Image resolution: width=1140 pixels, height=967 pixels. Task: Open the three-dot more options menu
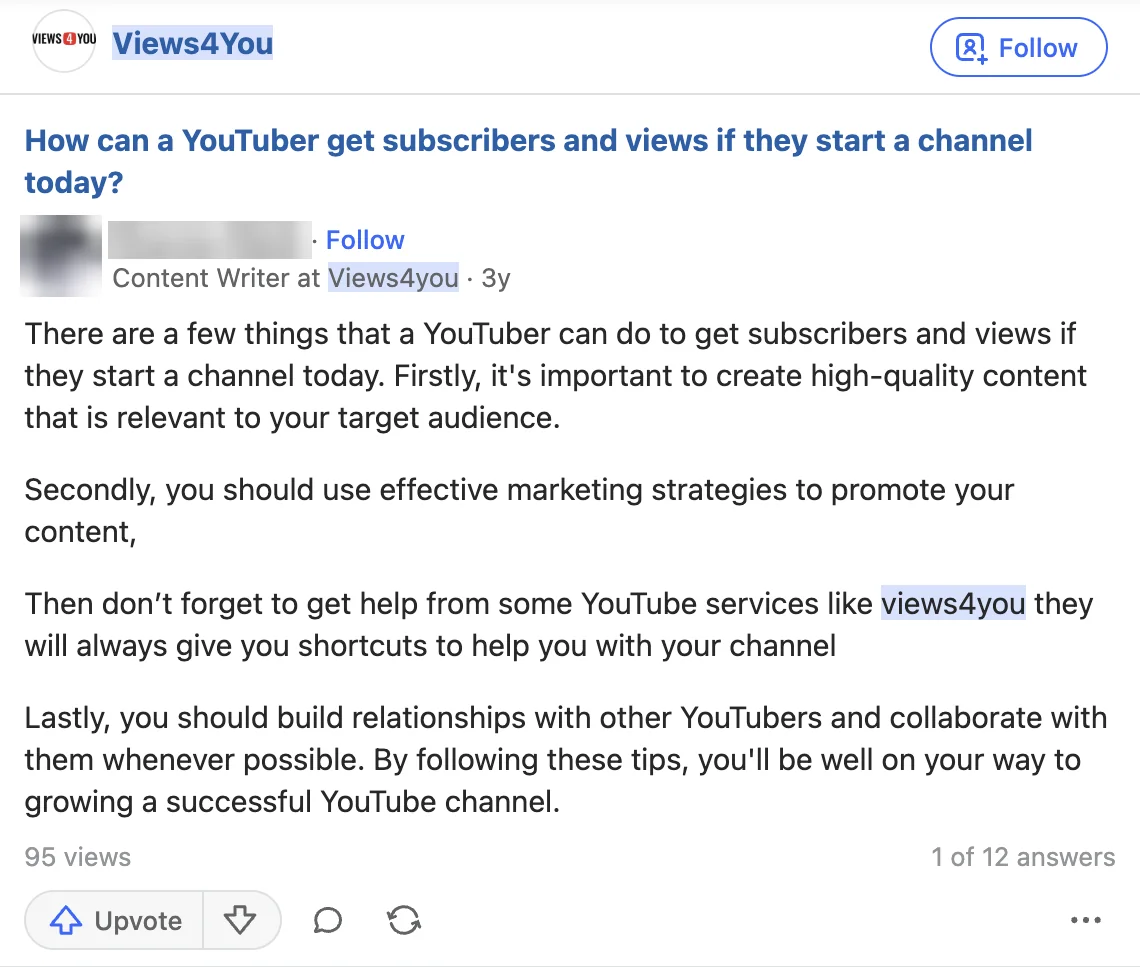click(1085, 920)
